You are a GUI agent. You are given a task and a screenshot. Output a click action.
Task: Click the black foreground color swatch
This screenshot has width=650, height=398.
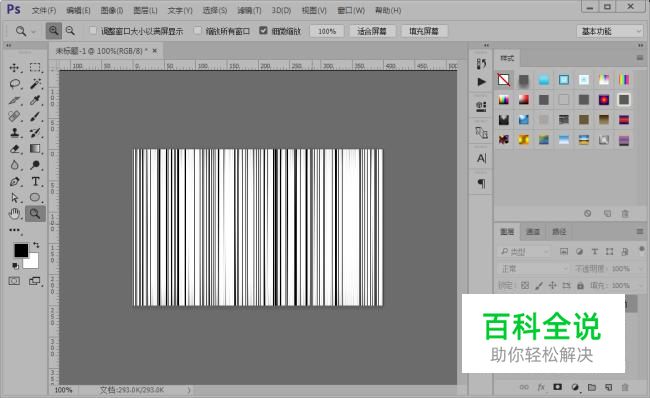click(21, 250)
